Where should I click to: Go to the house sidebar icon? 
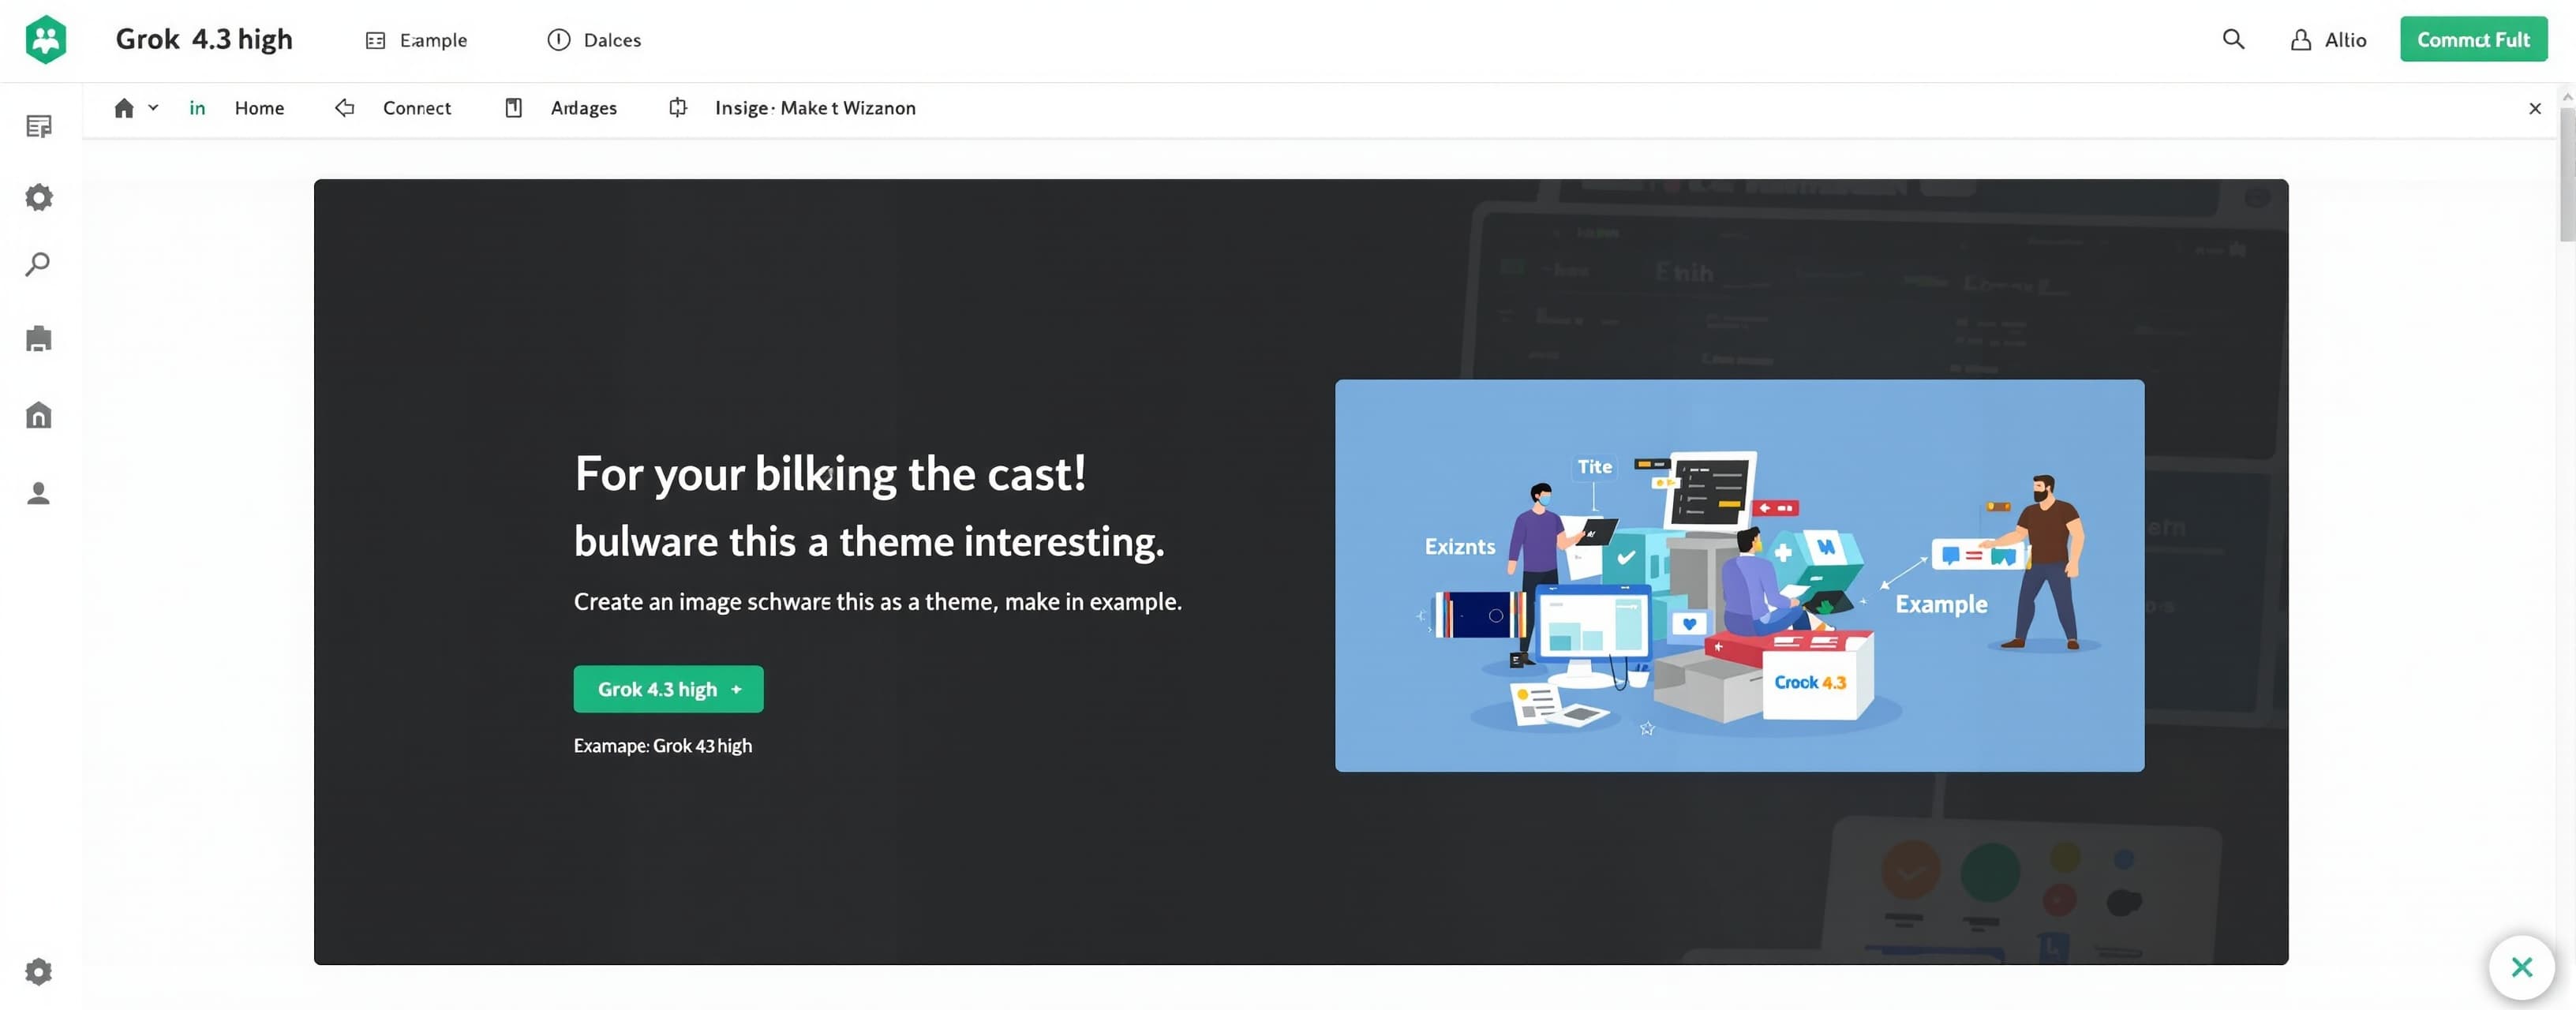pos(39,415)
